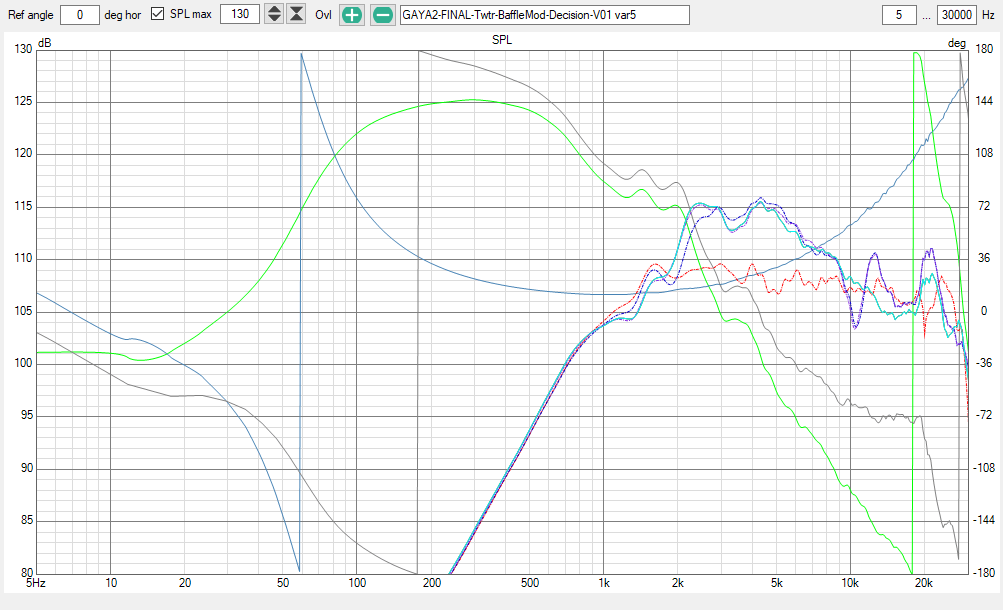Click the "5Hz" frequency axis label
This screenshot has height=610, width=1003.
(36, 583)
